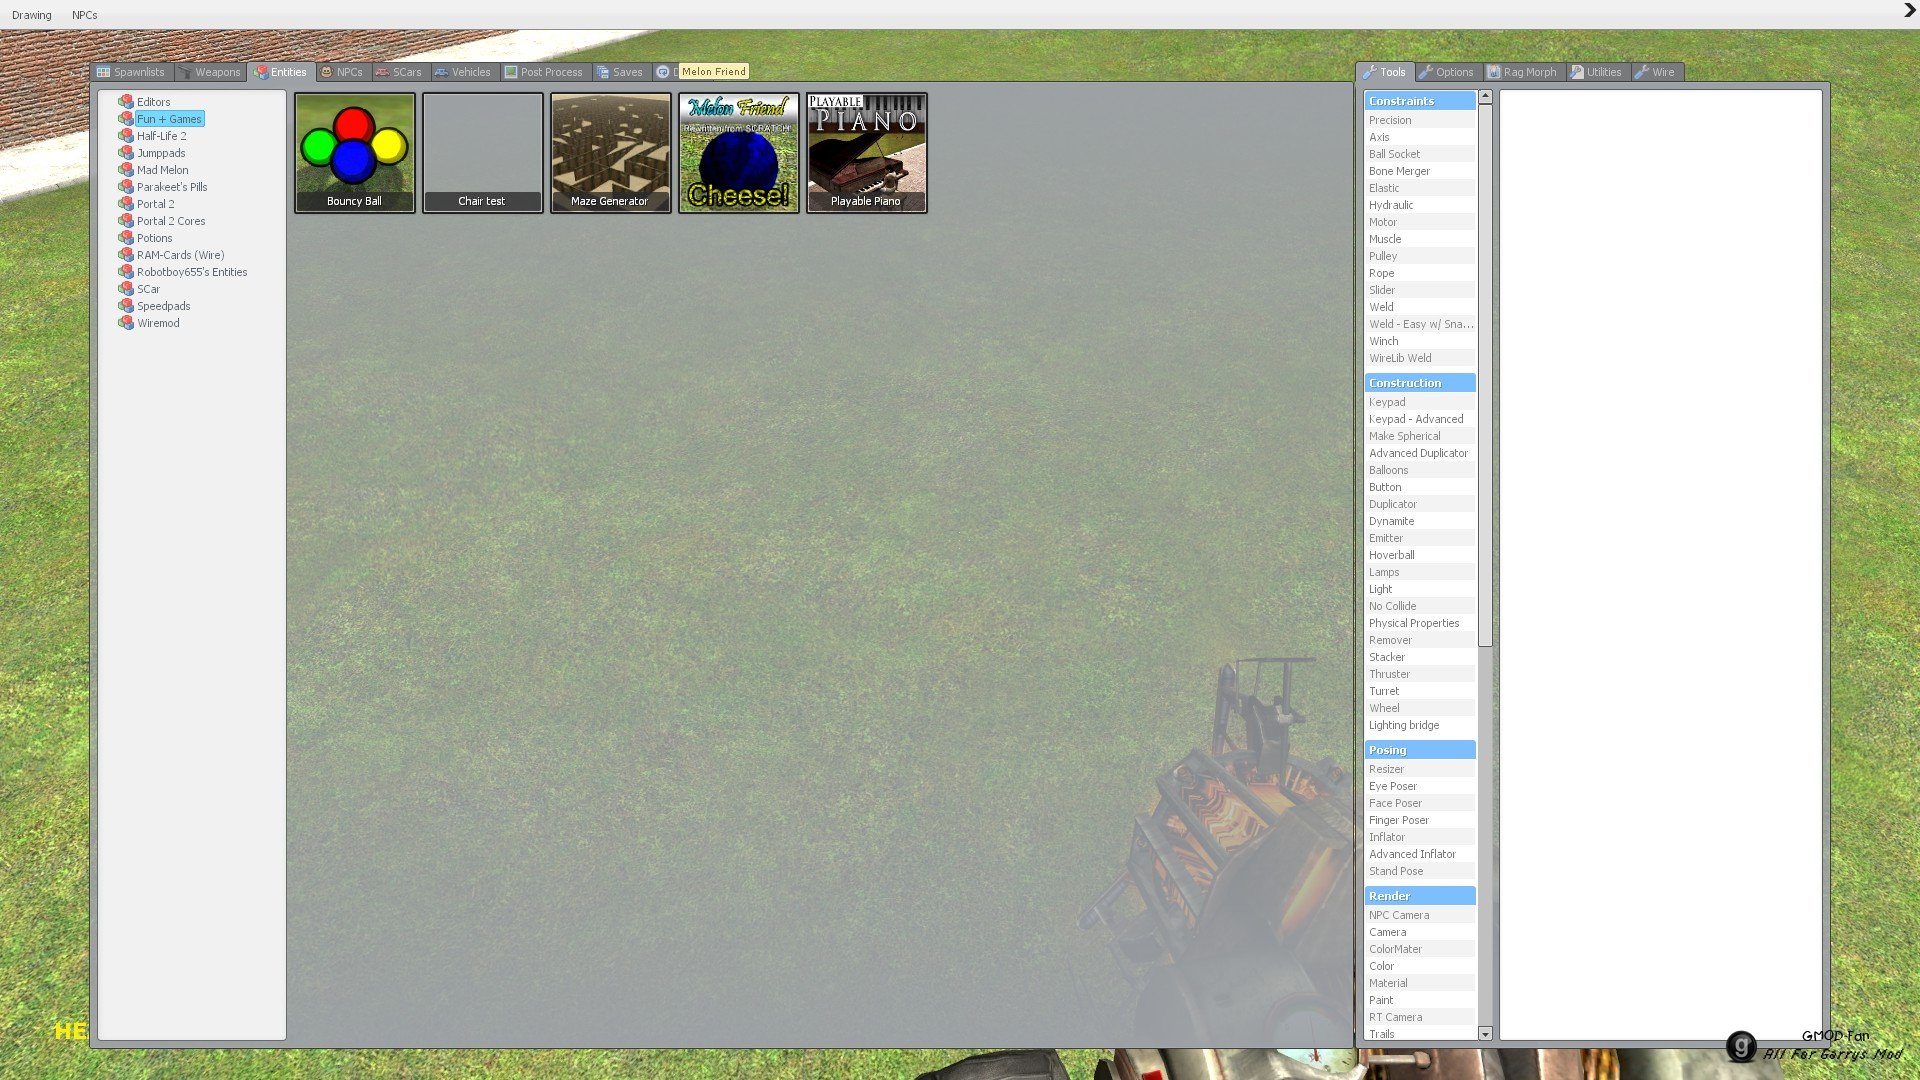The height and width of the screenshot is (1080, 1920).
Task: Select the Face Poser tool
Action: [1420, 803]
